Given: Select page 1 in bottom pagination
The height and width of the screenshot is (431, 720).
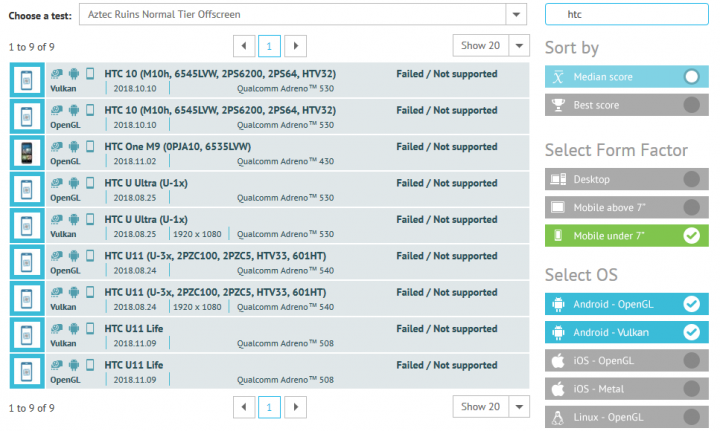Looking at the screenshot, I should [270, 407].
